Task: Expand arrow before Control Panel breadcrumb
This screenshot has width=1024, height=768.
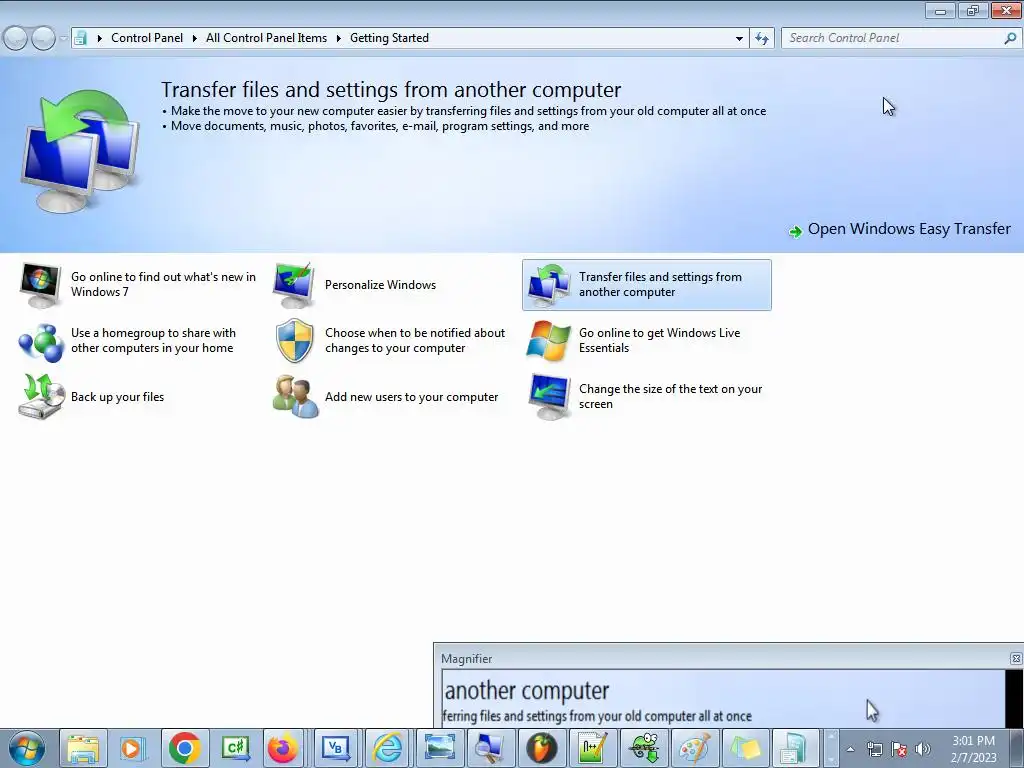Action: (99, 38)
